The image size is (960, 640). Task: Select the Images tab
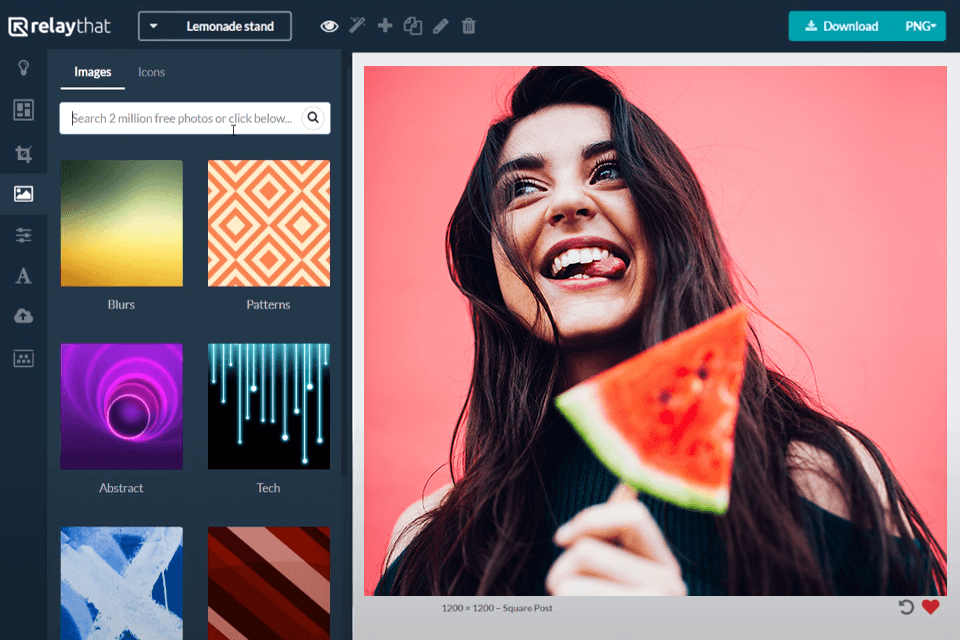tap(93, 72)
